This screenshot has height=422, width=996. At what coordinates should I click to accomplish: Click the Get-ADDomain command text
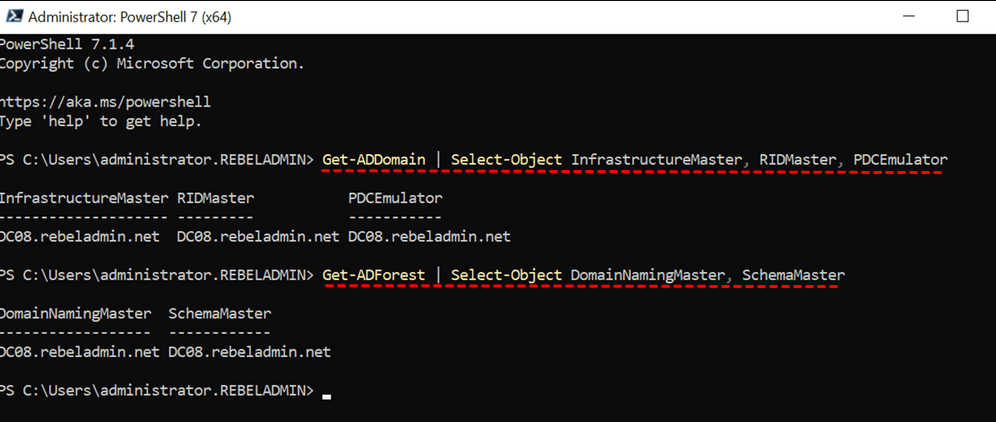pos(374,160)
